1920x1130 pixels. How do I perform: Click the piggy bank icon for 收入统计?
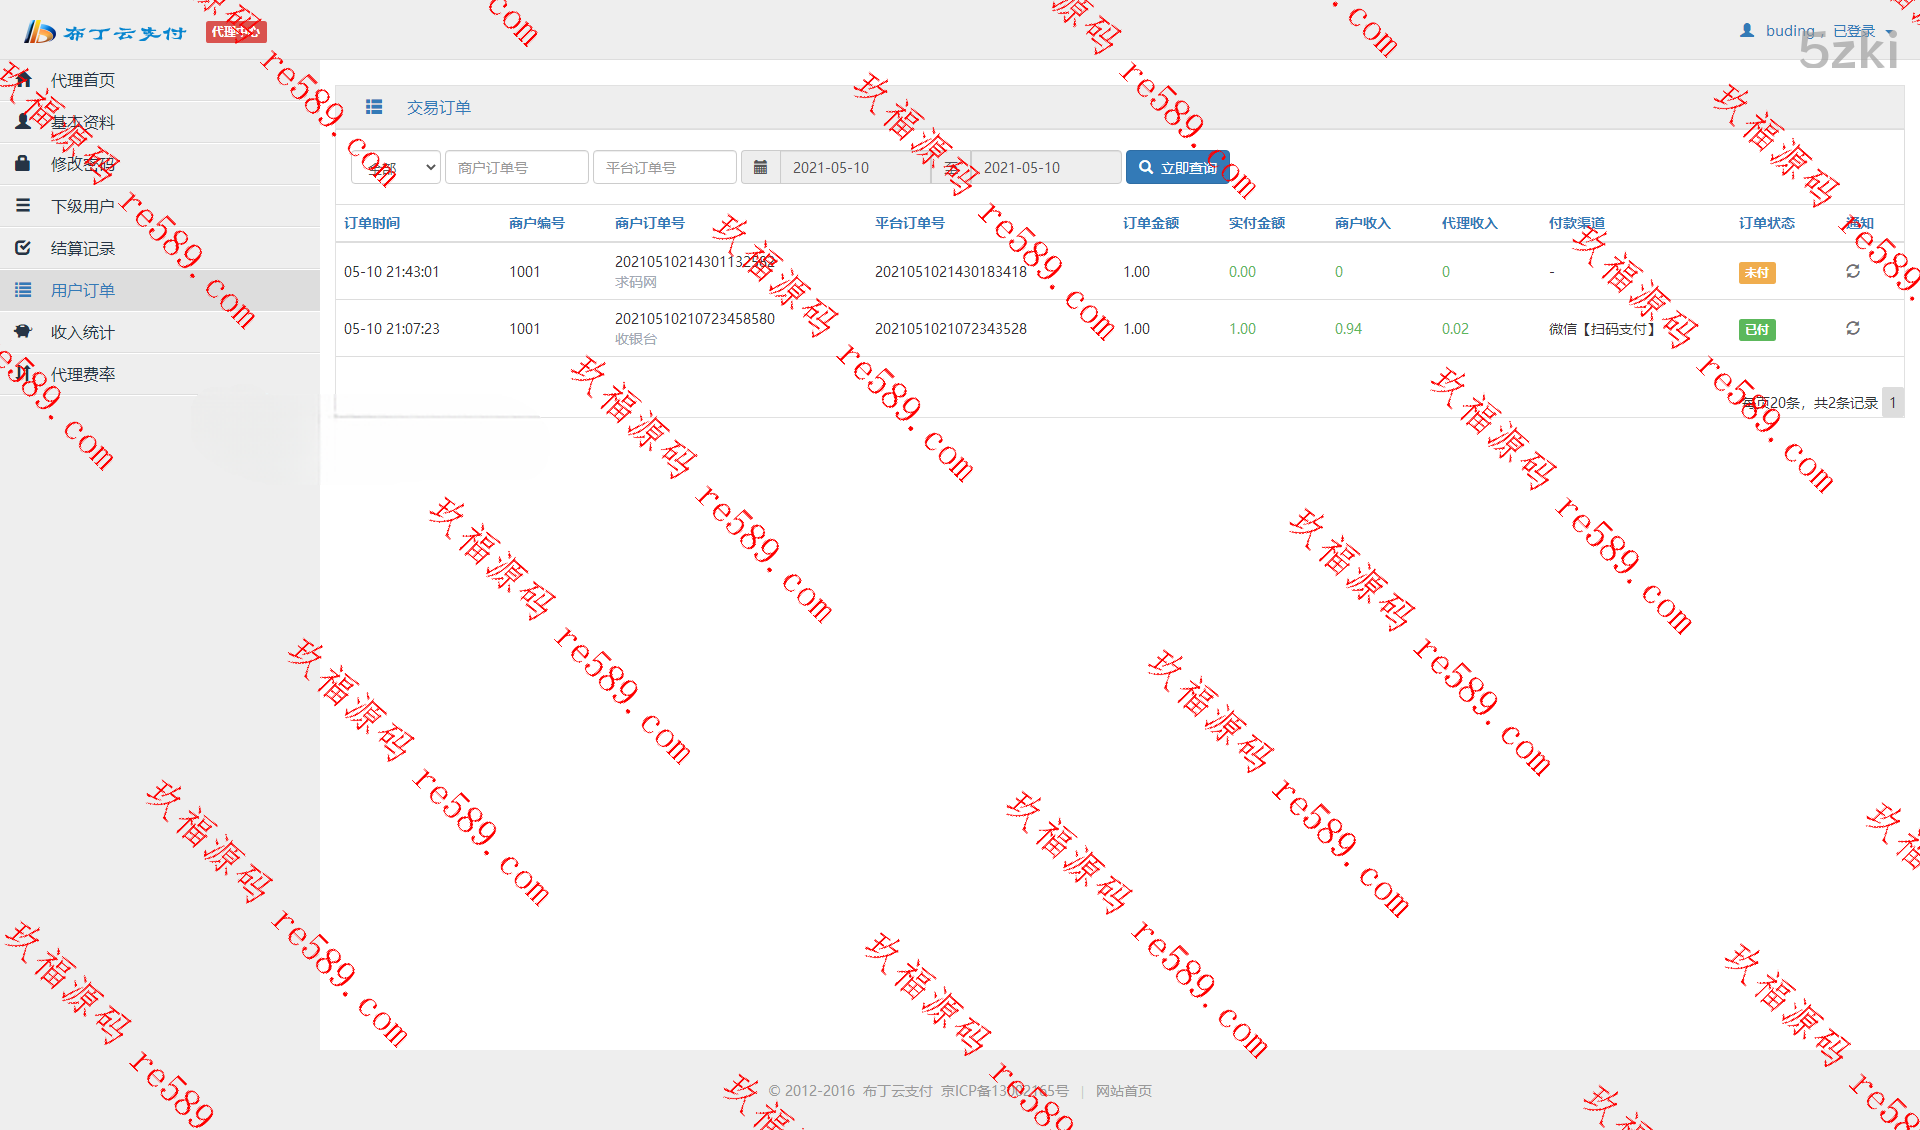tap(23, 331)
